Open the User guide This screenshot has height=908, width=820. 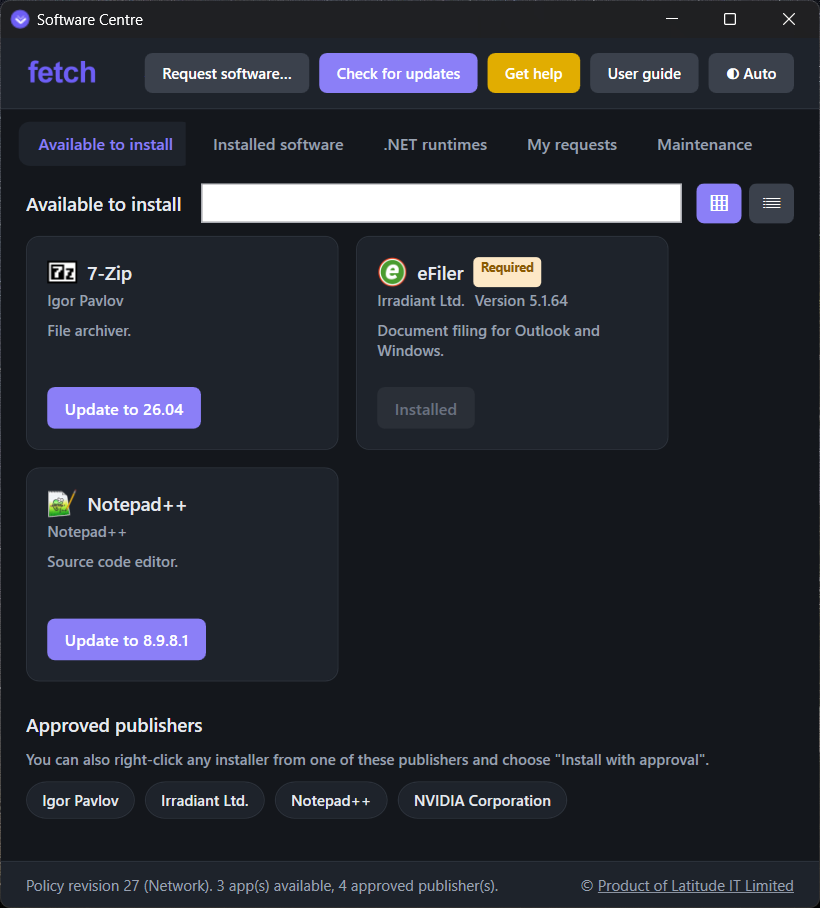[x=644, y=73]
